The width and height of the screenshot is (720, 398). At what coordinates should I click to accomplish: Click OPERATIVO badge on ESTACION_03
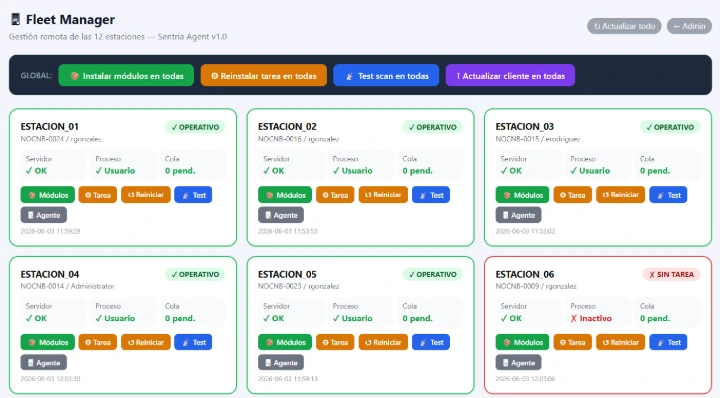pyautogui.click(x=670, y=127)
